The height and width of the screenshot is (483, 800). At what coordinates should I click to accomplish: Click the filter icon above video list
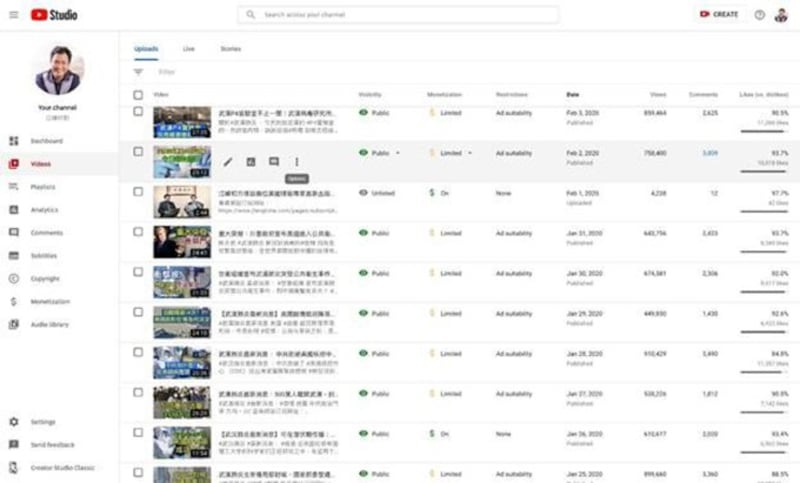point(138,72)
